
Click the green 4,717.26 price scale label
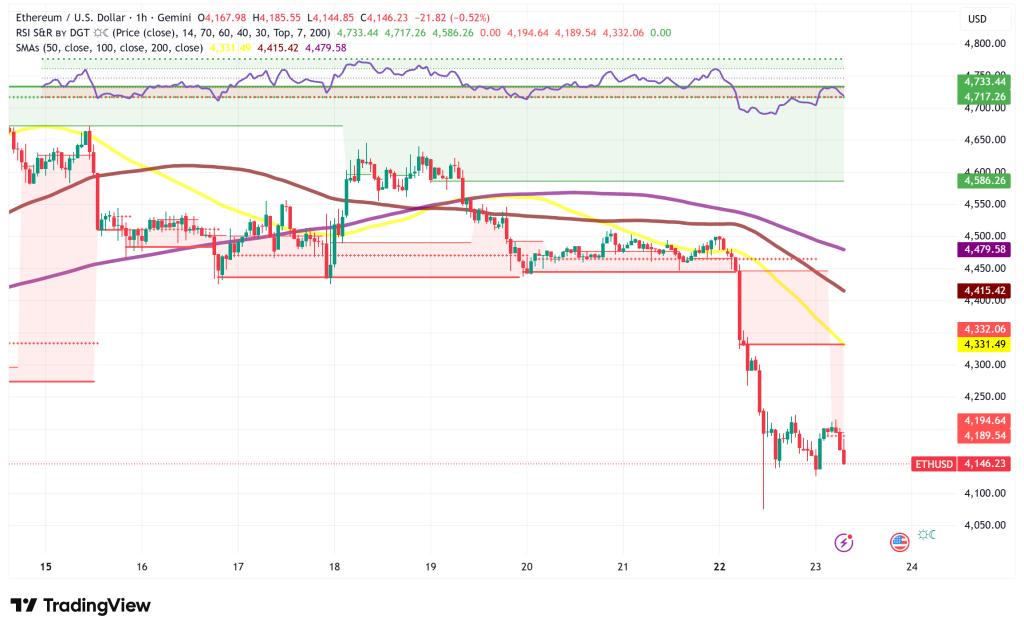pos(984,97)
